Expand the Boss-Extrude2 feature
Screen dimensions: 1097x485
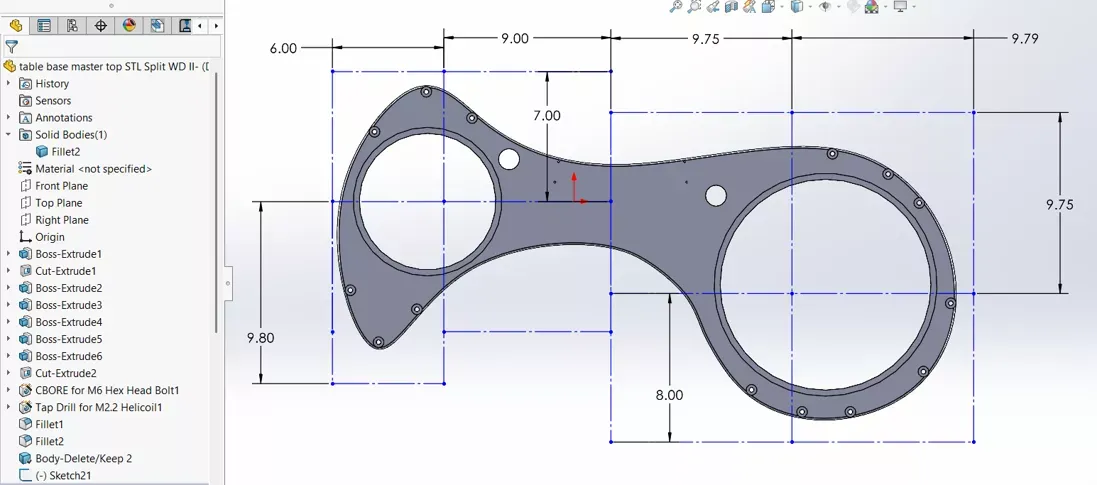[8, 288]
